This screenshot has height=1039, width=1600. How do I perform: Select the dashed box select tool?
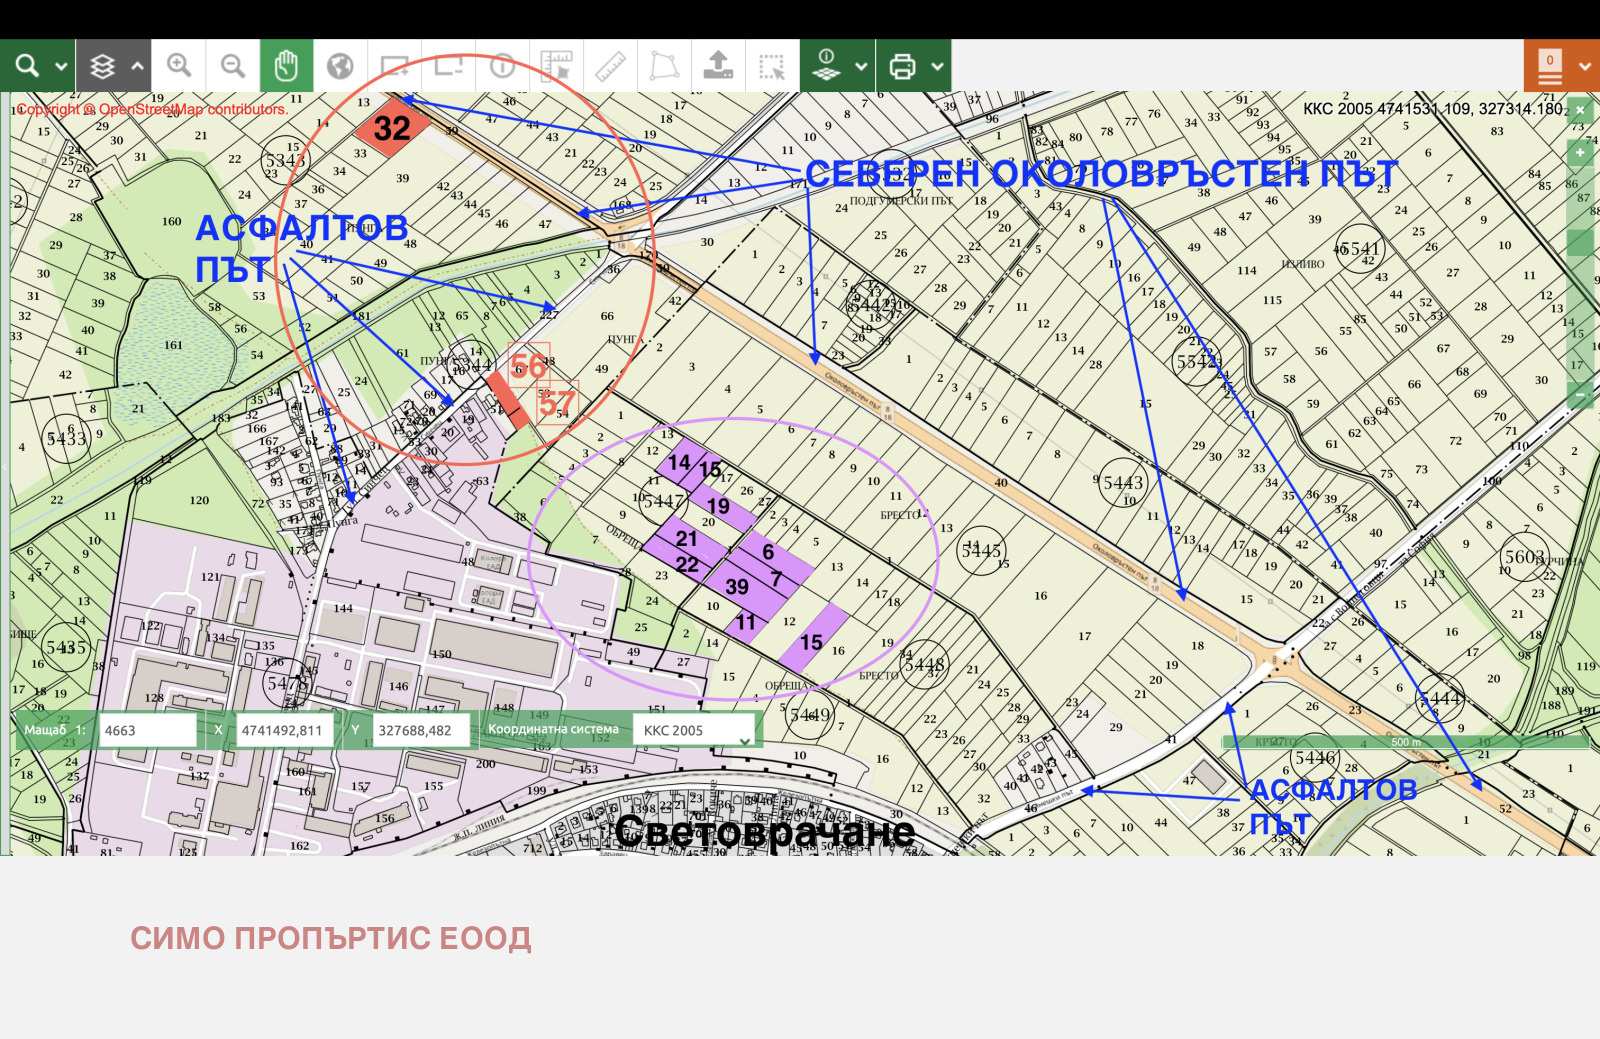[772, 66]
